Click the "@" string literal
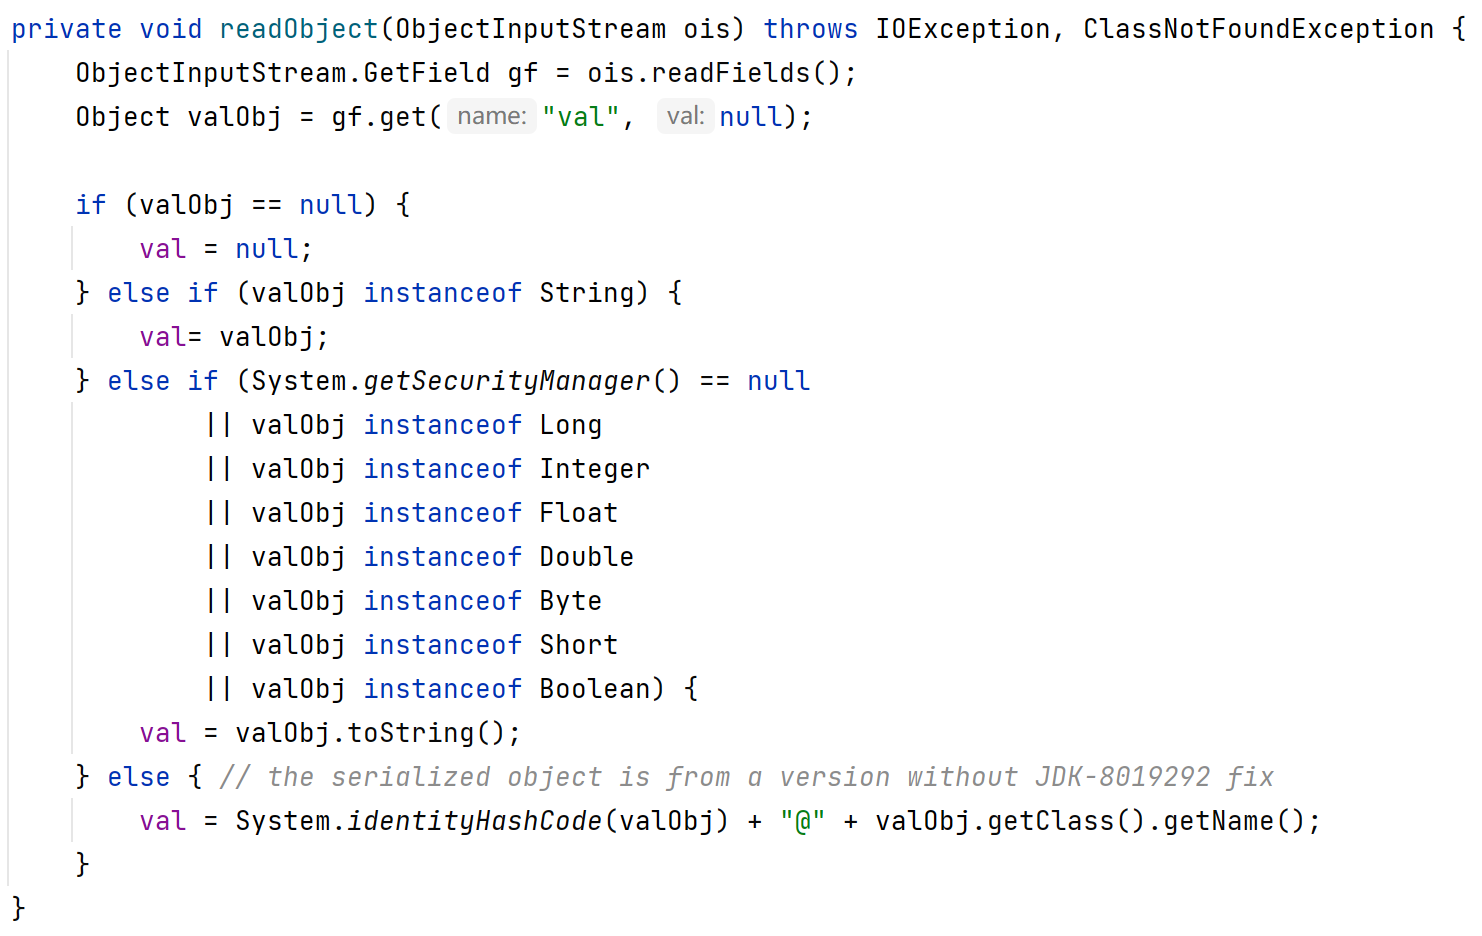Viewport: 1482px width, 936px height. [803, 821]
